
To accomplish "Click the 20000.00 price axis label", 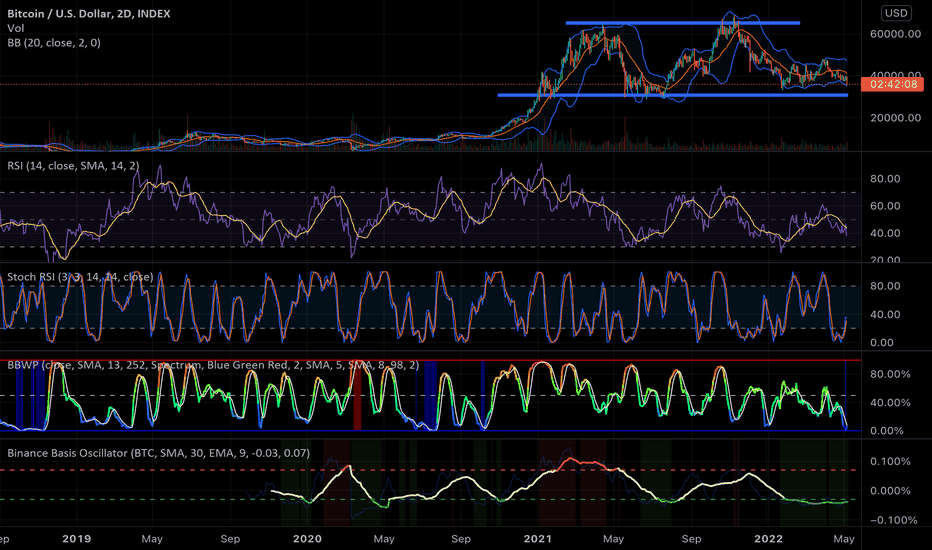I will [895, 118].
